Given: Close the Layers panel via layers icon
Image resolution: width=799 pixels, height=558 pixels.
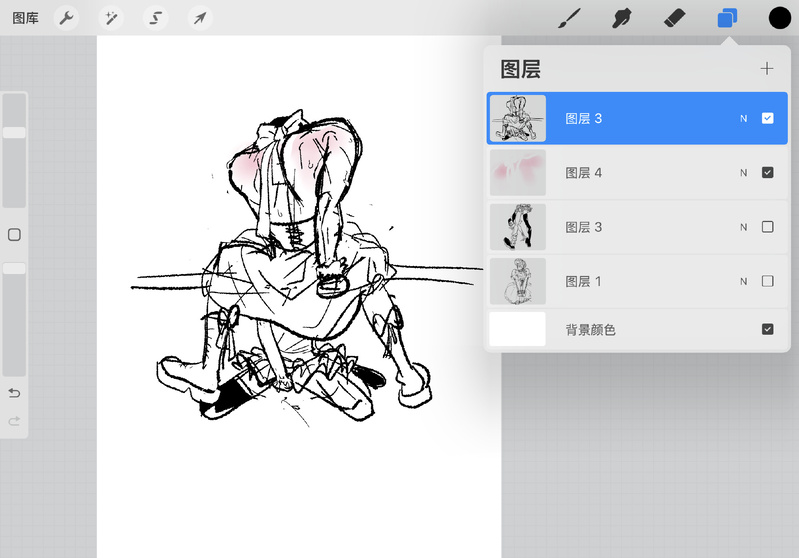Looking at the screenshot, I should 727,18.
